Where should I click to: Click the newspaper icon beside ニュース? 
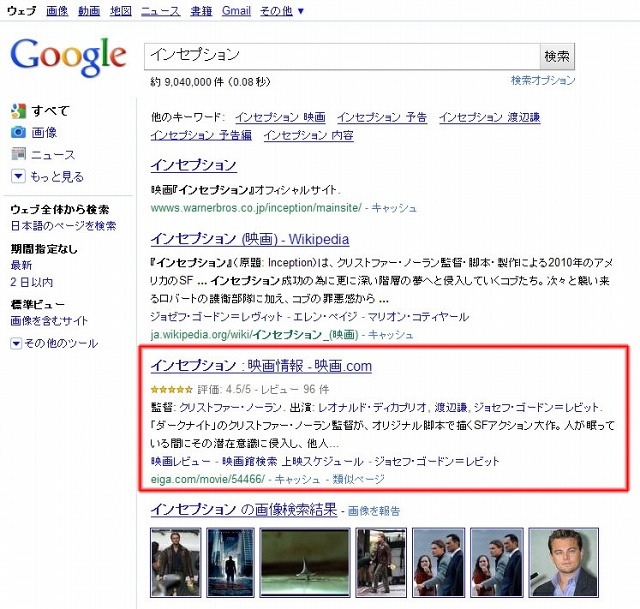click(x=18, y=154)
